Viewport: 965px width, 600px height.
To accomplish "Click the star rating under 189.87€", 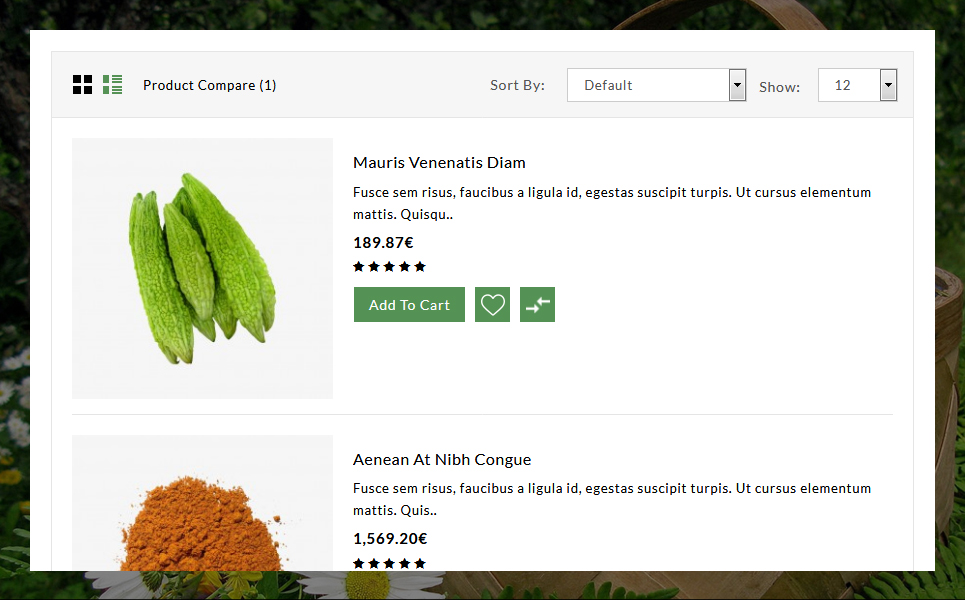I will pyautogui.click(x=390, y=266).
